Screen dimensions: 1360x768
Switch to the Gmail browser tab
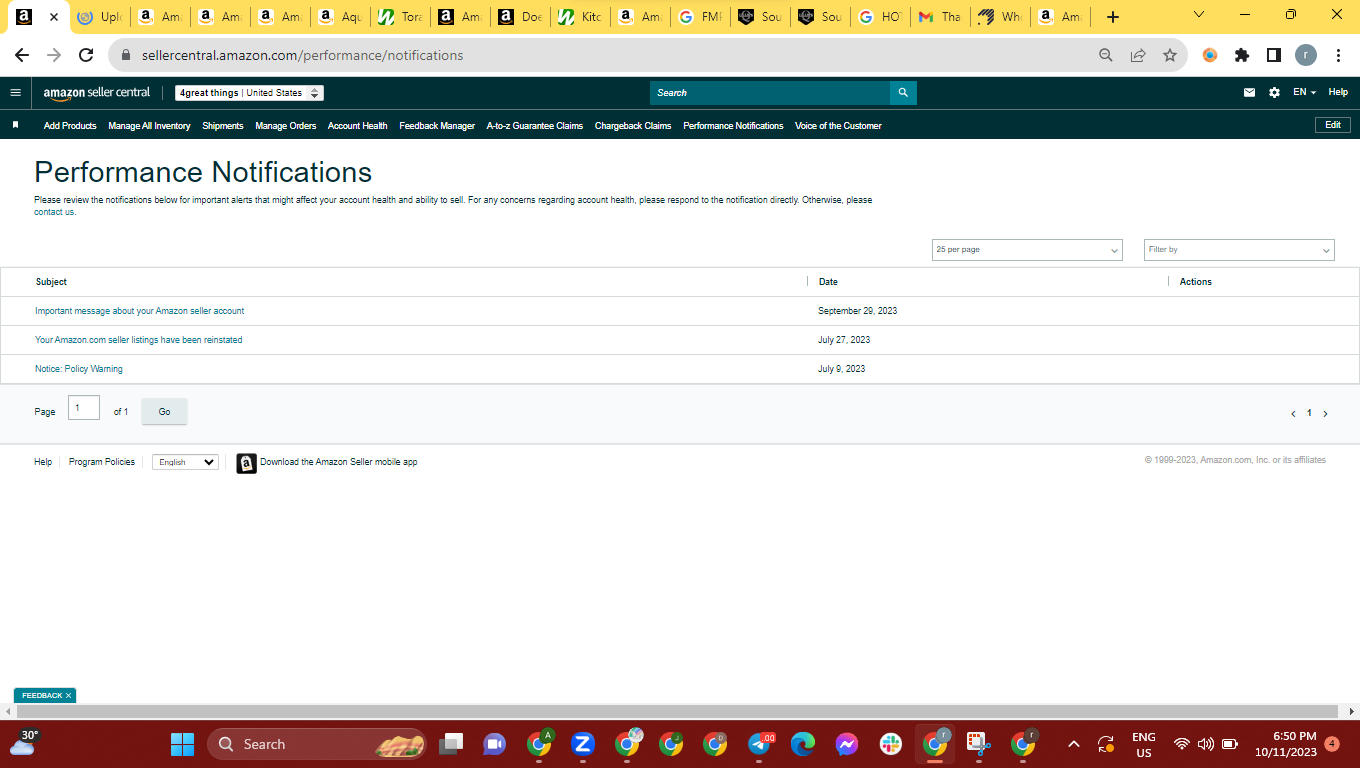(x=938, y=17)
